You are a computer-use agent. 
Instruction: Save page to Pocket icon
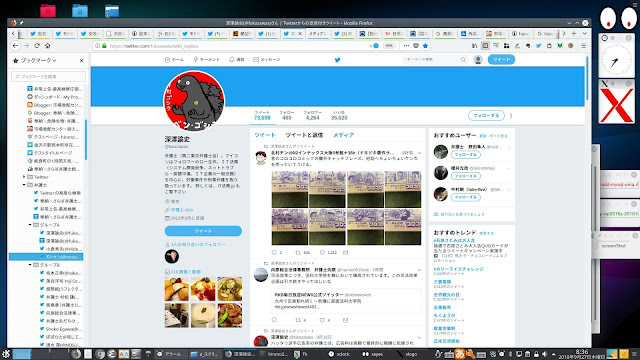pyautogui.click(x=416, y=46)
